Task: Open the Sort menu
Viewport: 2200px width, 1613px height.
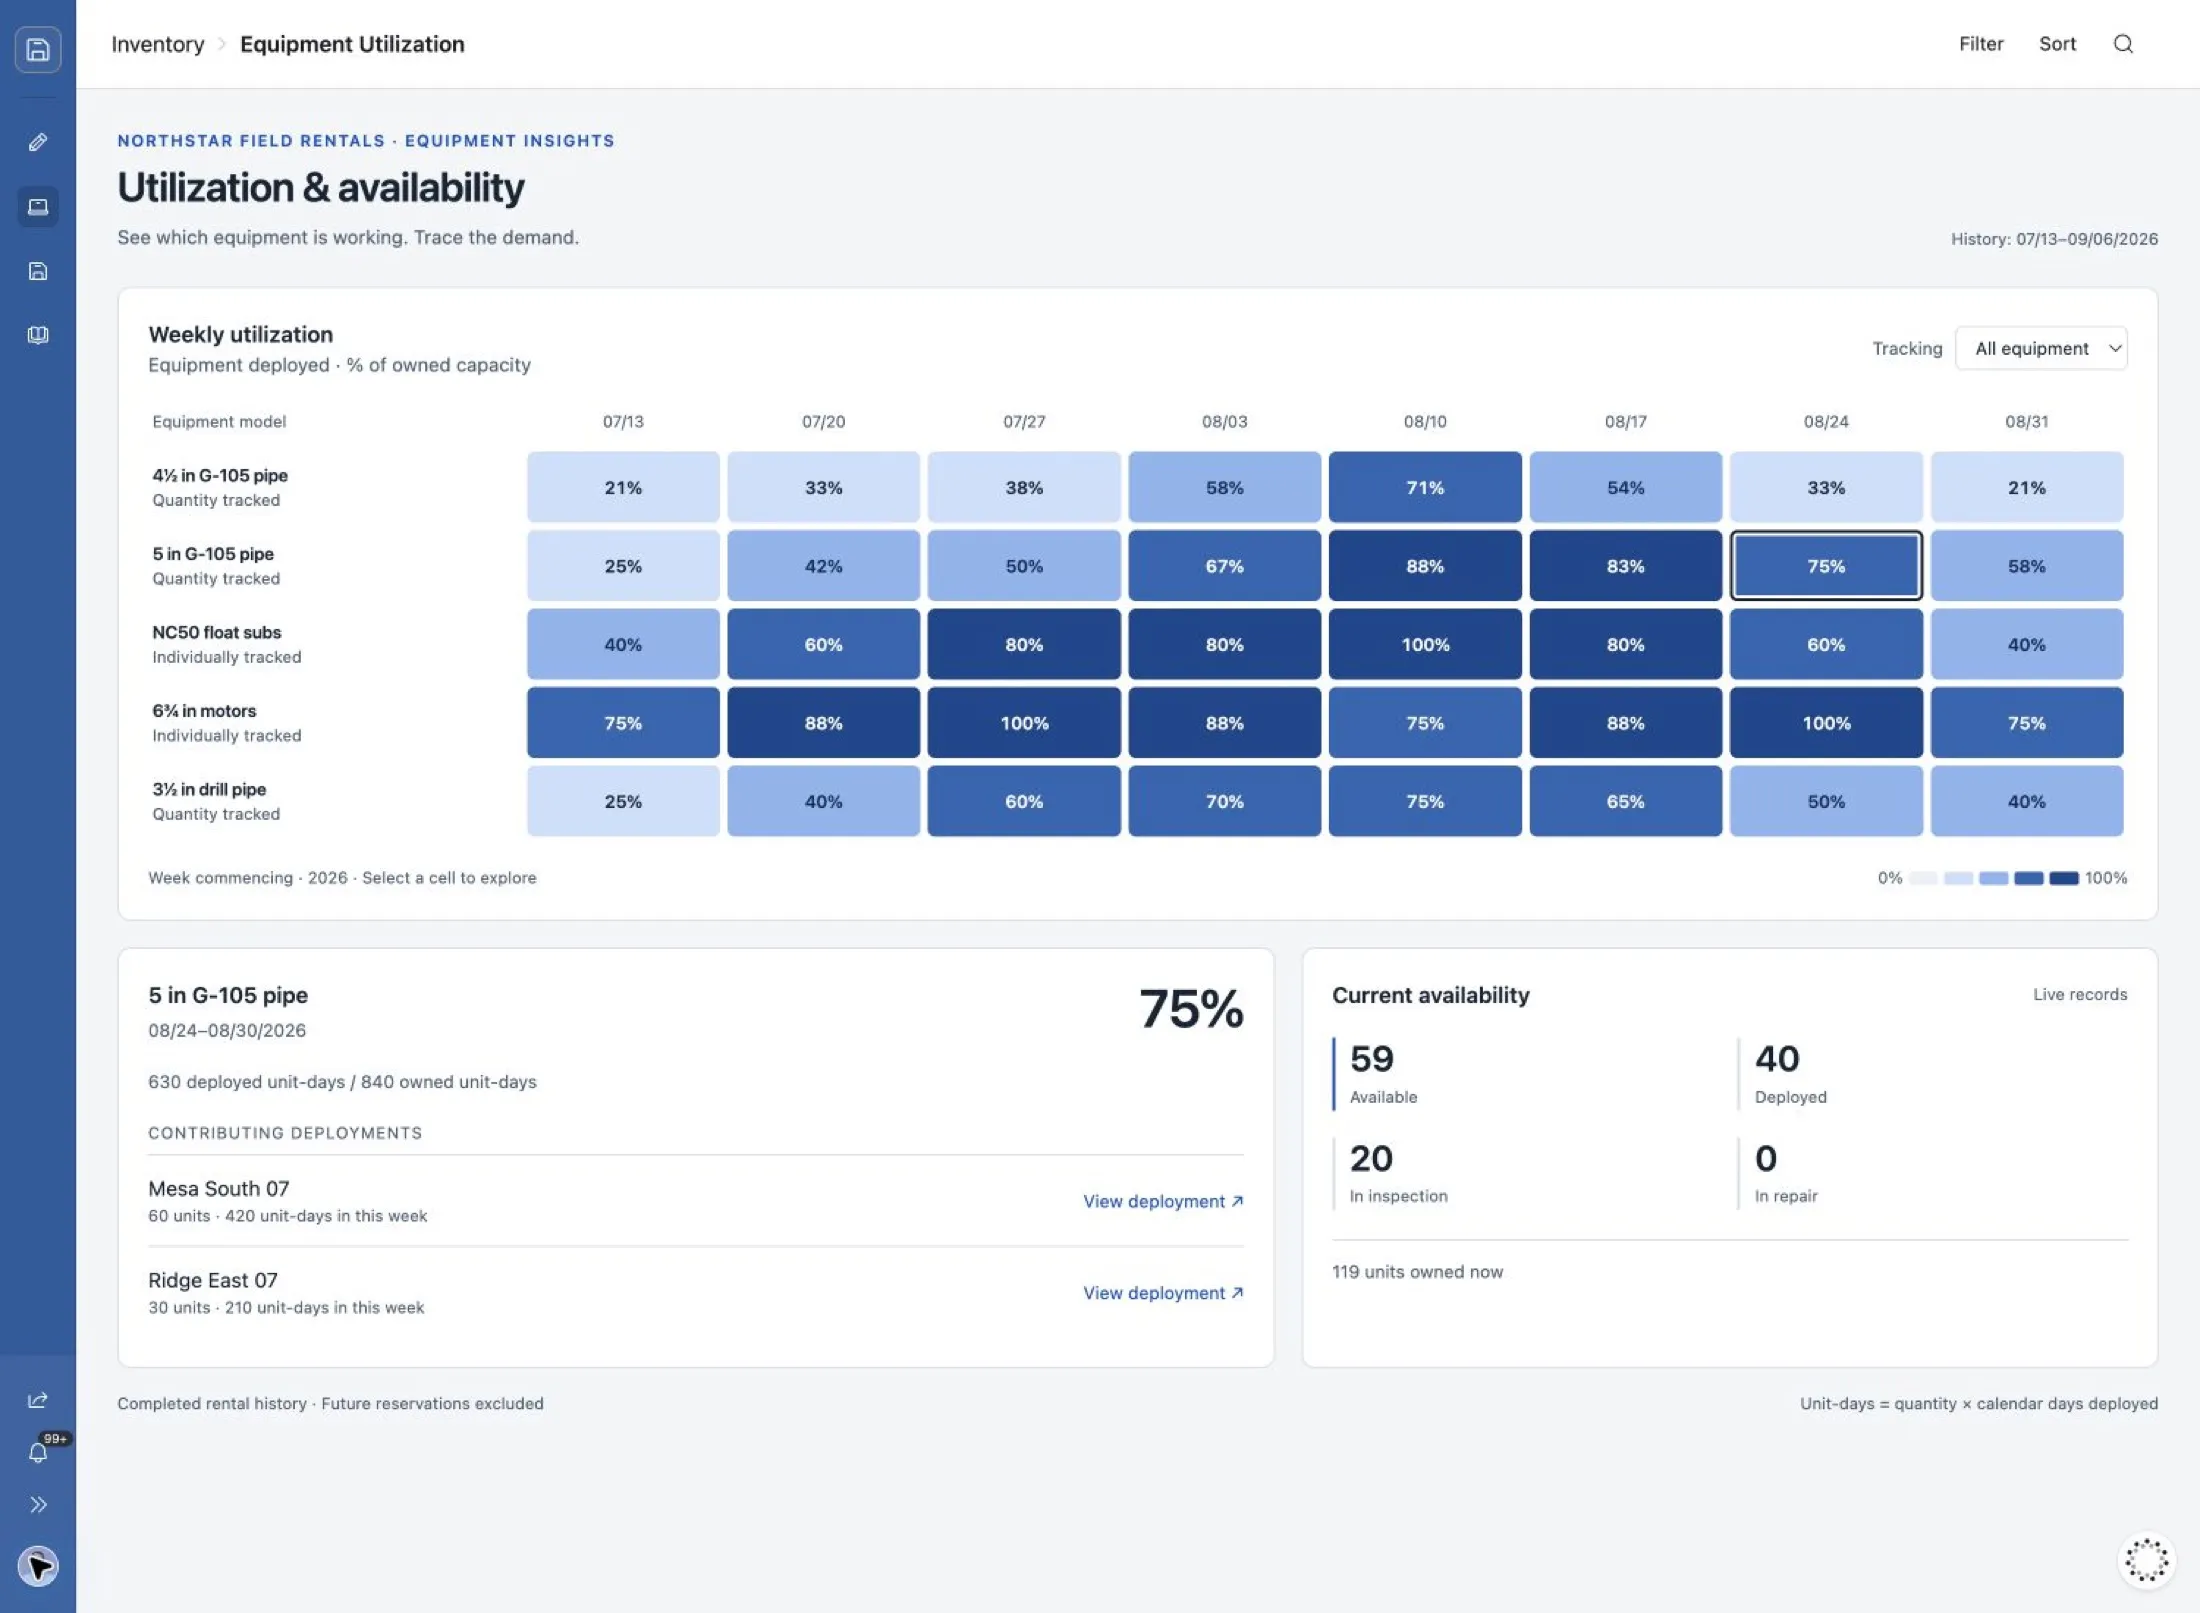Action: coord(2057,44)
